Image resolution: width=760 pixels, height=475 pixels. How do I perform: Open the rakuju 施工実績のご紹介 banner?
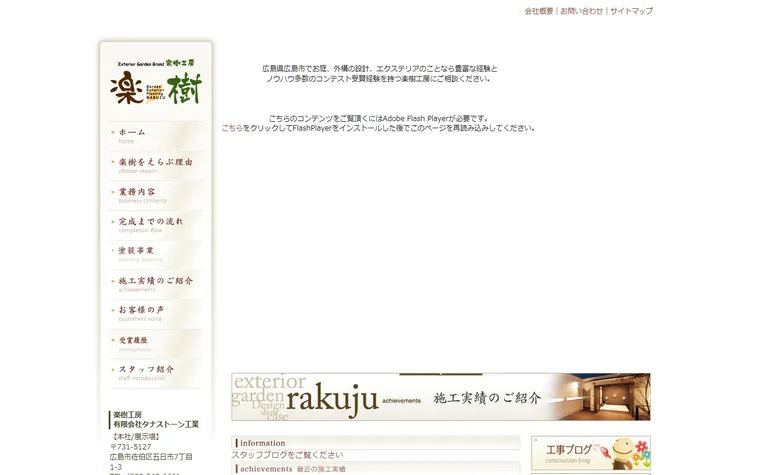pos(441,397)
